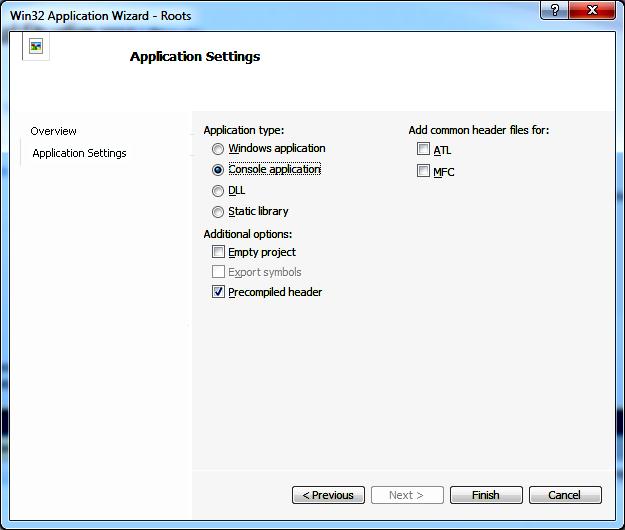
Task: Click Finish to create the project
Action: (x=486, y=495)
